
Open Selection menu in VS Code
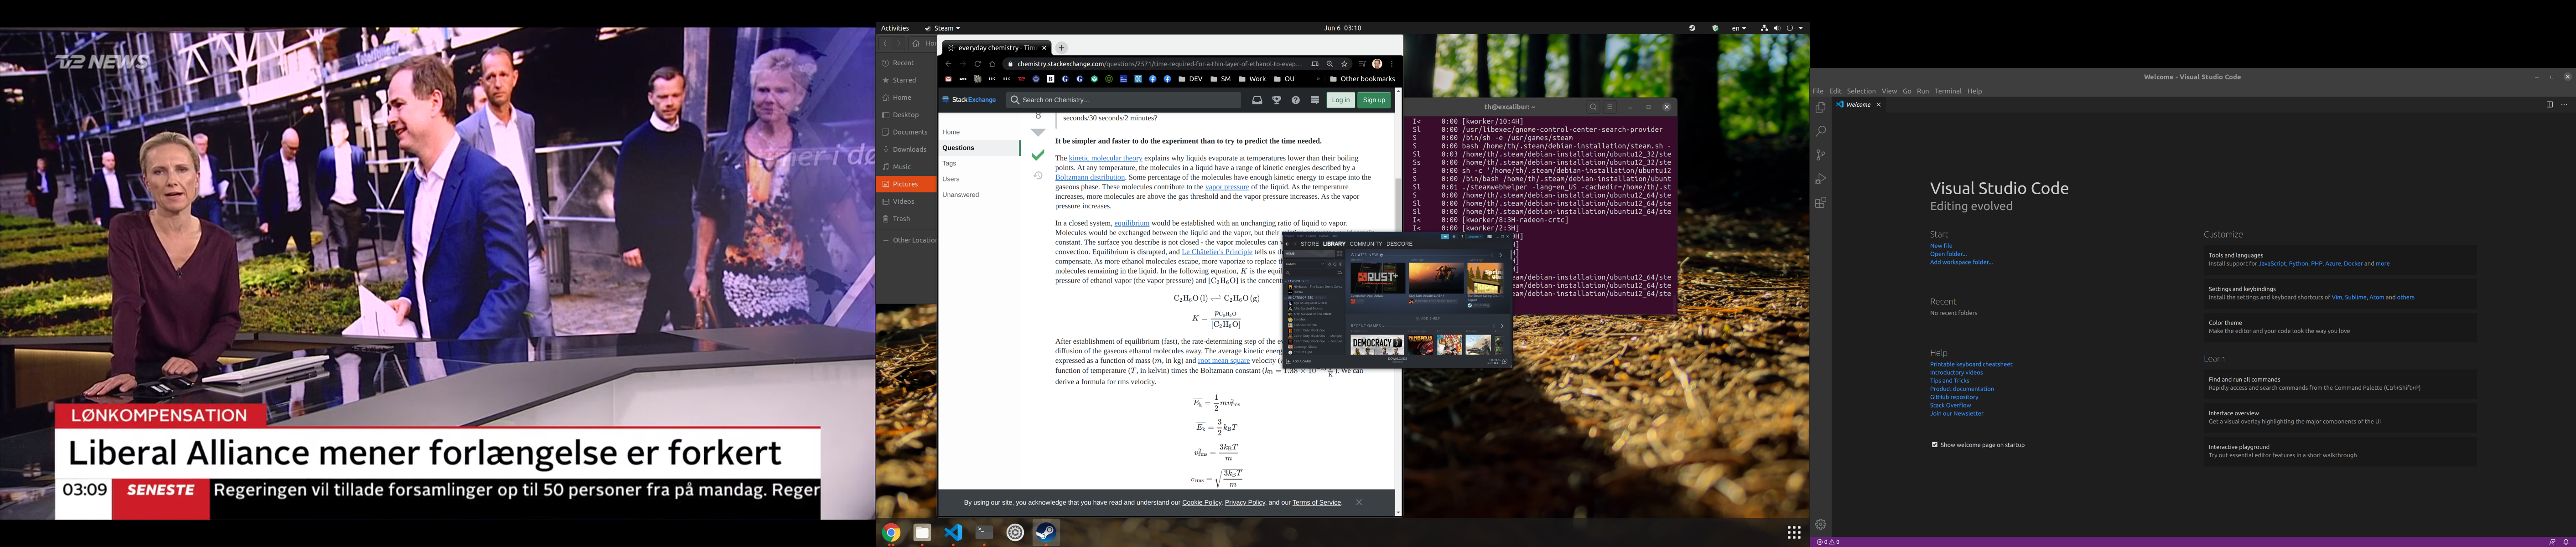[1861, 91]
